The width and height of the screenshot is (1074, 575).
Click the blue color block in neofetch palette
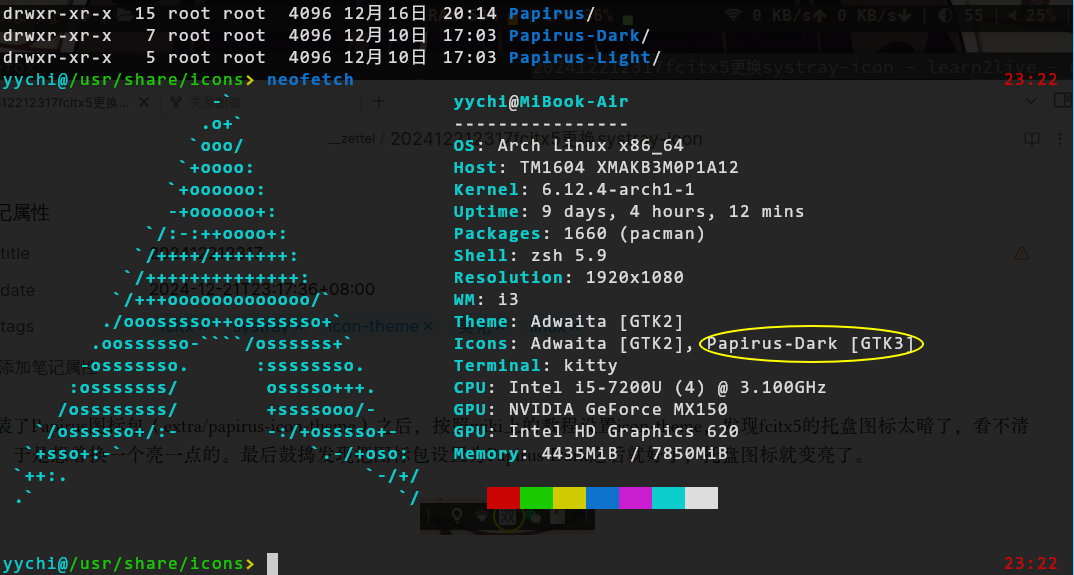(x=602, y=498)
